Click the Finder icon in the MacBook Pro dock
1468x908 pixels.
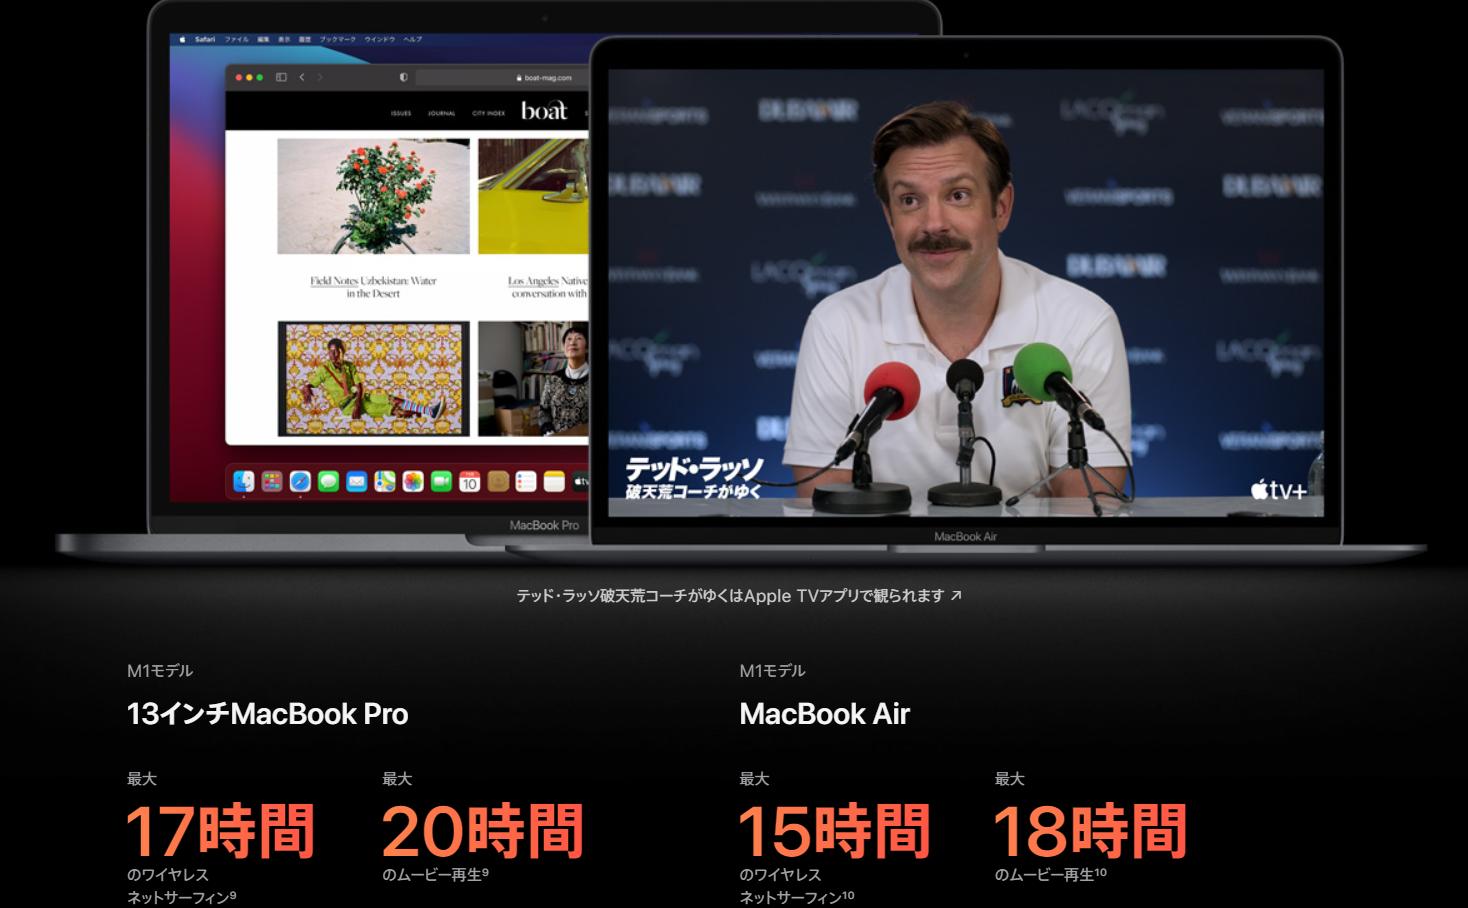click(243, 482)
